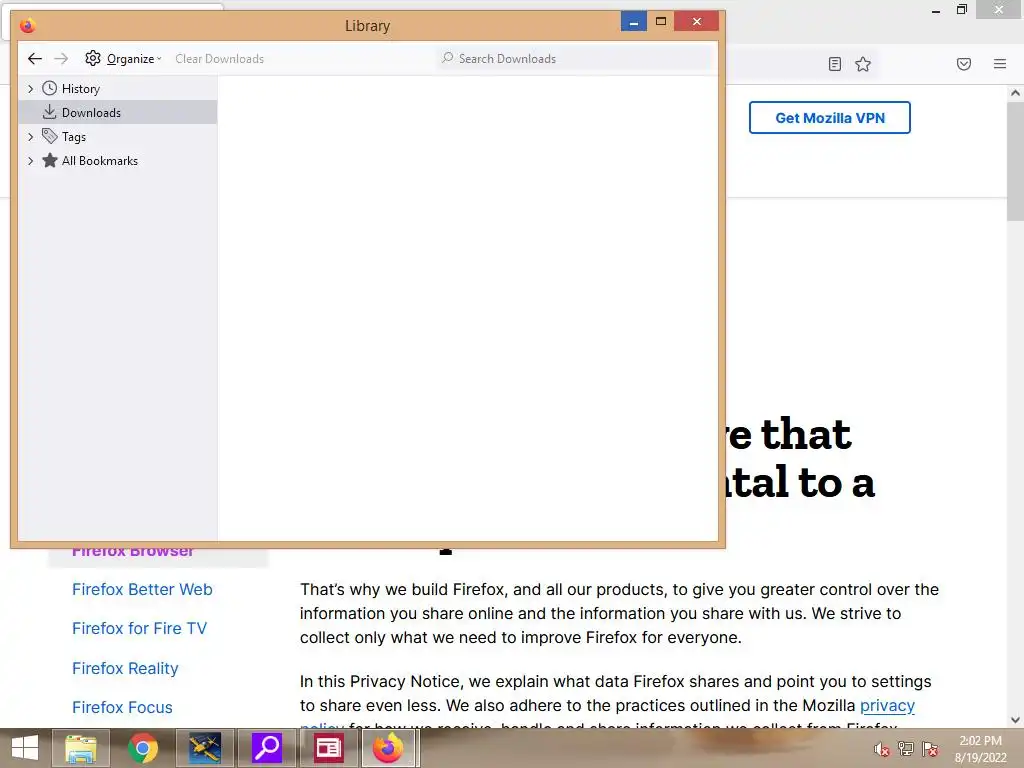Minimize the Library window

633,21
